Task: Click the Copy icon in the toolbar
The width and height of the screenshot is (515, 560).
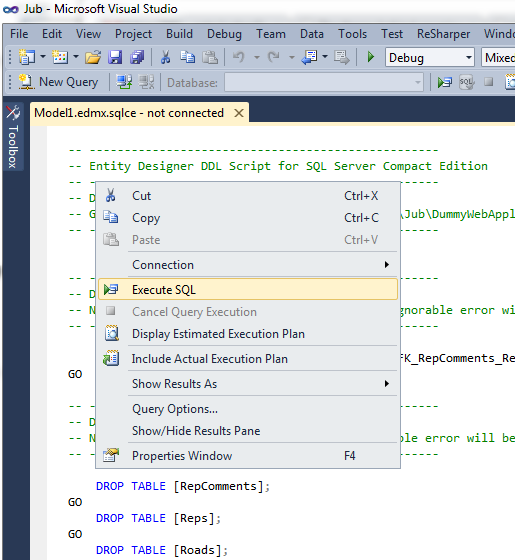Action: (188, 57)
